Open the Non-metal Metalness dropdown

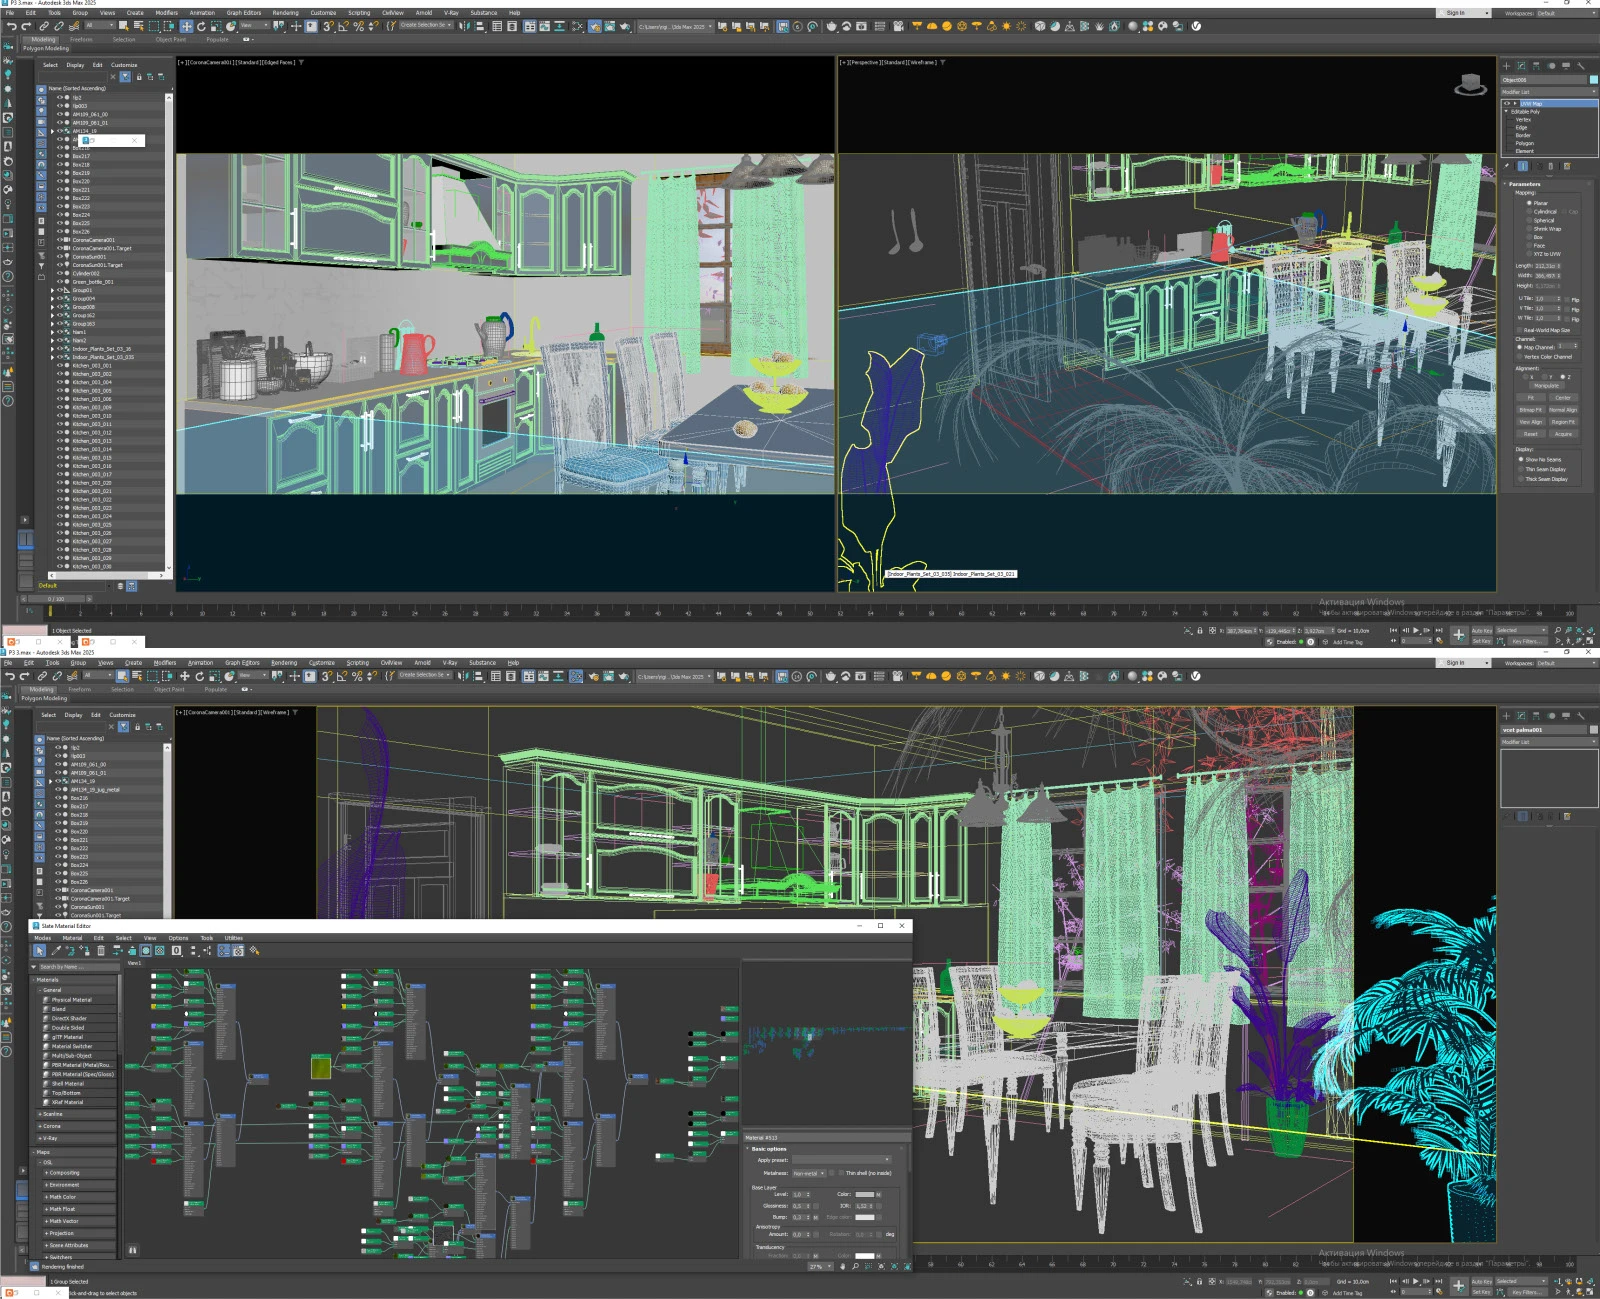[x=807, y=1173]
